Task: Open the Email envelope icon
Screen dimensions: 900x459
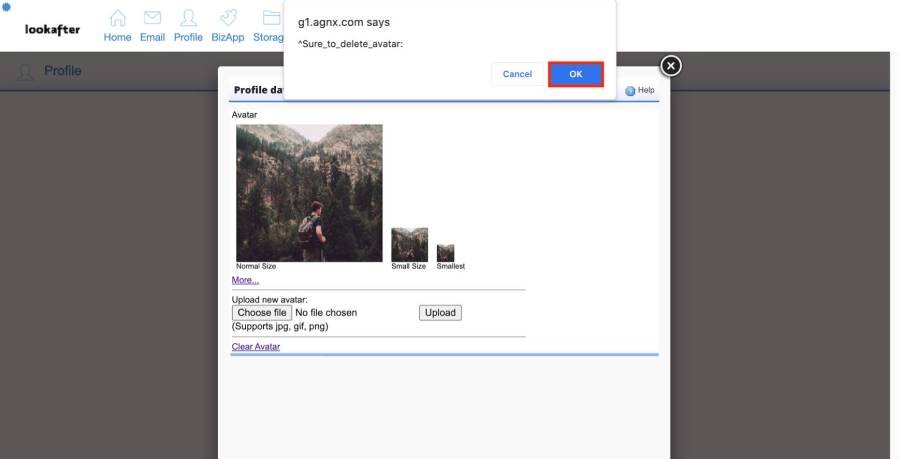Action: coord(152,19)
